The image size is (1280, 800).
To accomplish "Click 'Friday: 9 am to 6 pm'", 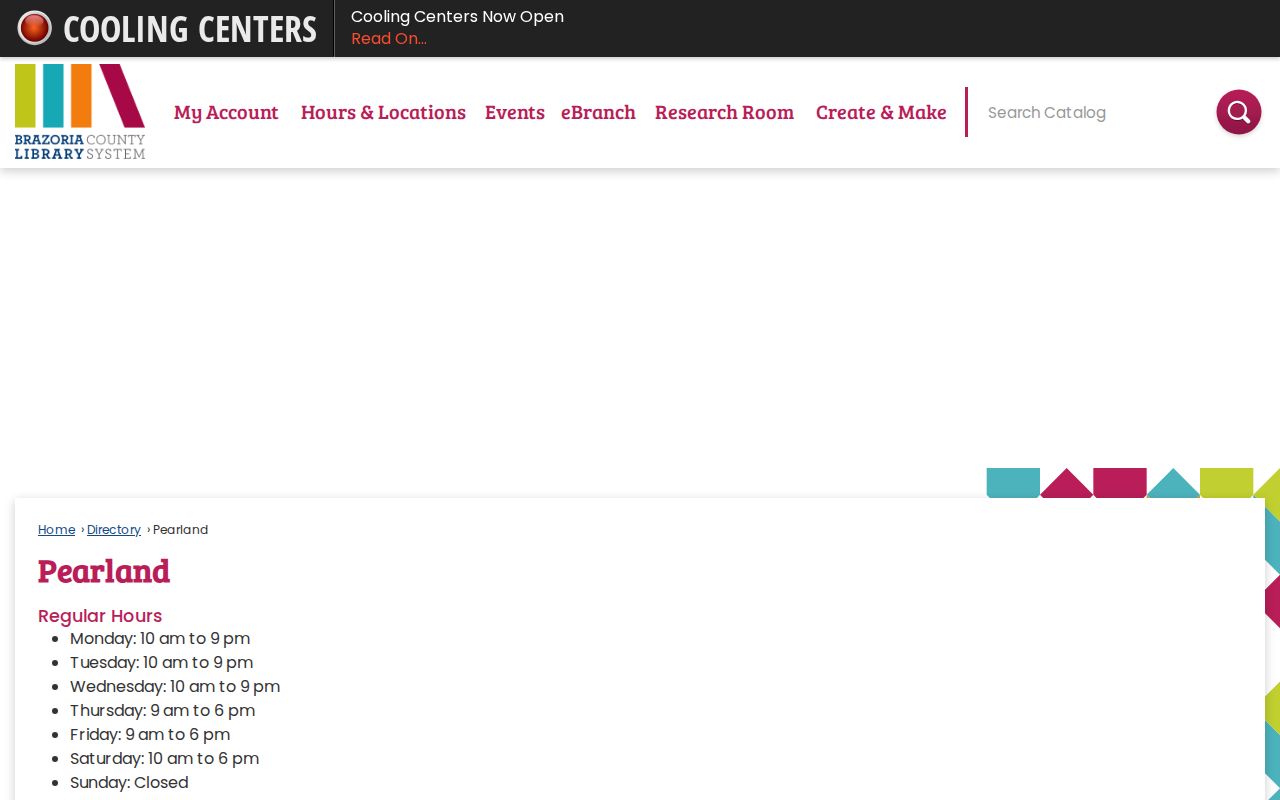I will 150,734.
